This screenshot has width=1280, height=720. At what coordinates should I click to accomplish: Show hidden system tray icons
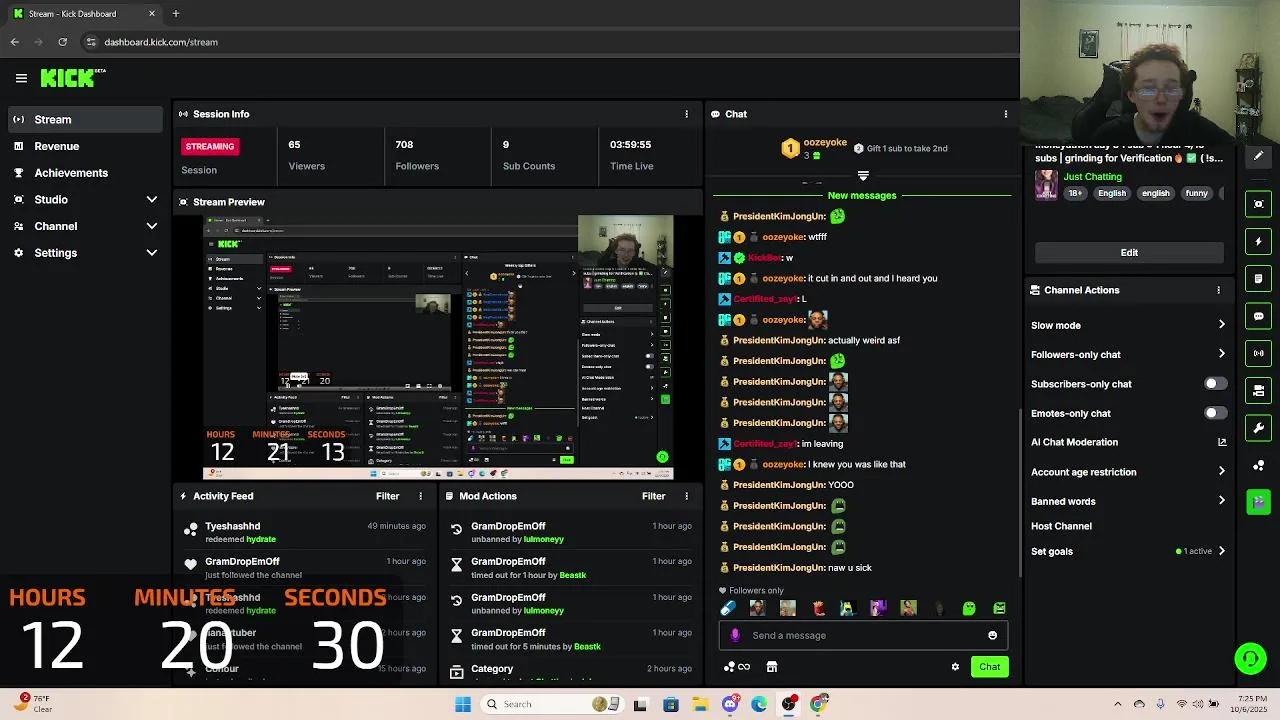pos(1118,704)
